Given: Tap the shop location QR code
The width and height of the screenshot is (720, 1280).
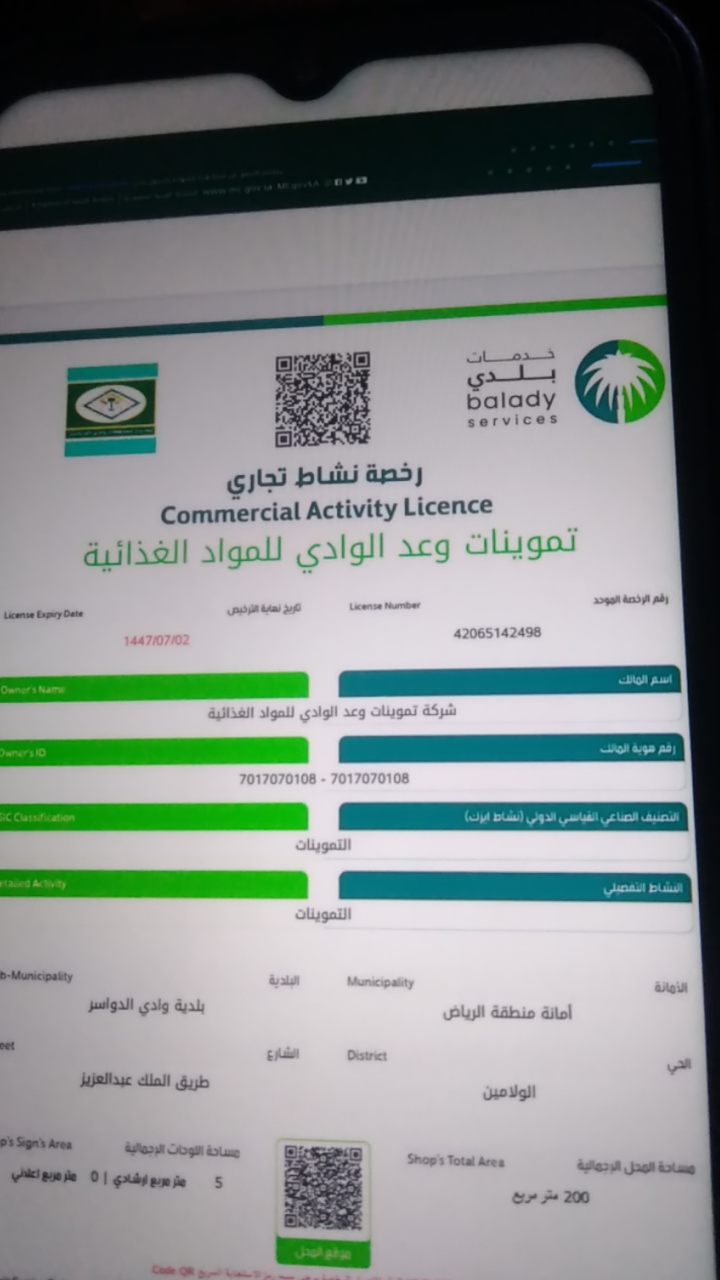Looking at the screenshot, I should 322,1188.
